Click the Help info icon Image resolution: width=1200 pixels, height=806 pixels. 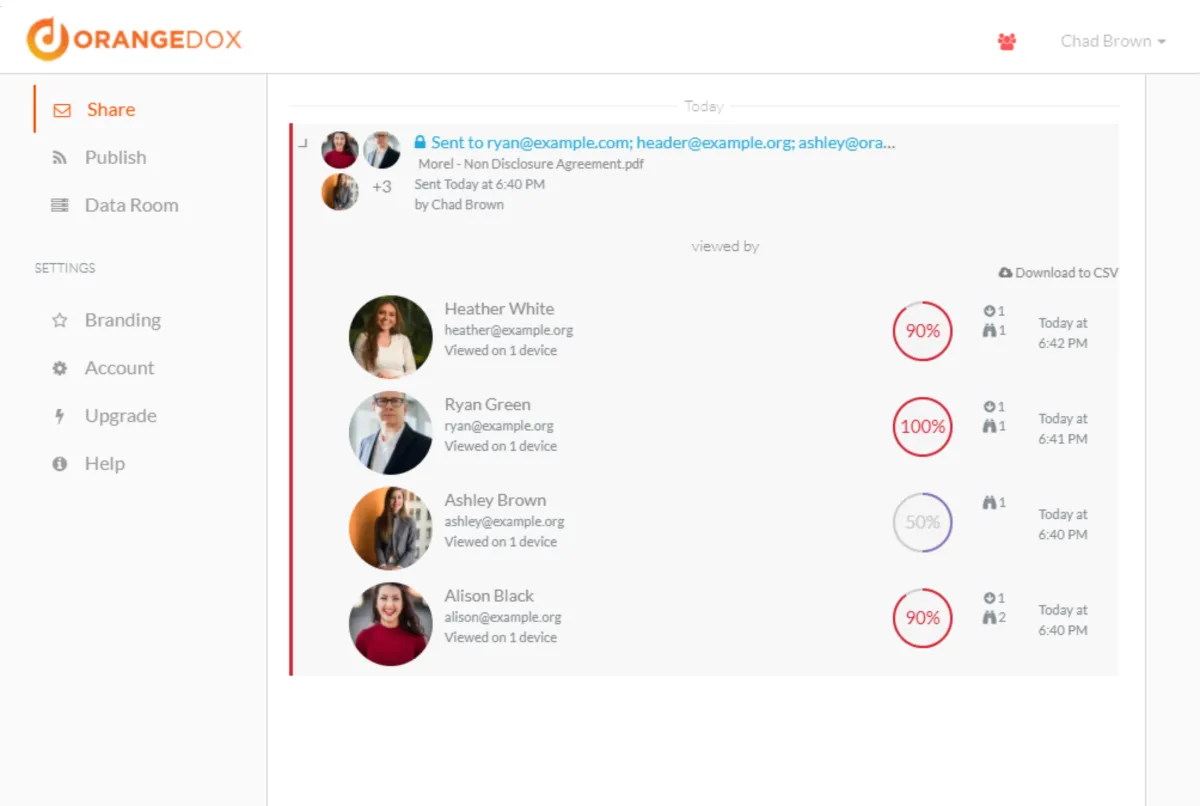[60, 463]
